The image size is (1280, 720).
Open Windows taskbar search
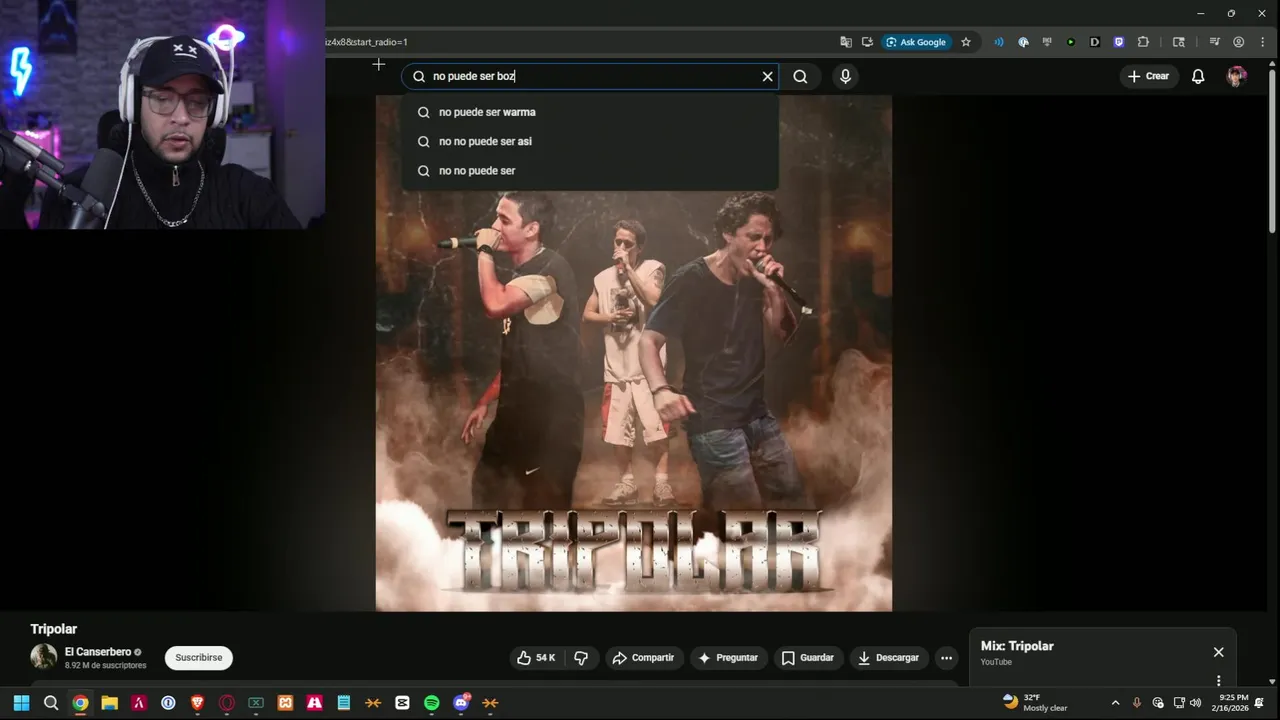51,702
